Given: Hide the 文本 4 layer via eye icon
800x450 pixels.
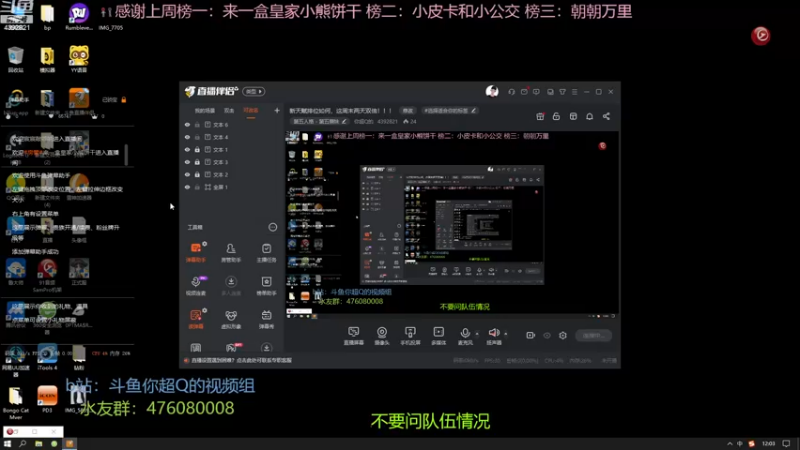Looking at the screenshot, I should pyautogui.click(x=187, y=137).
